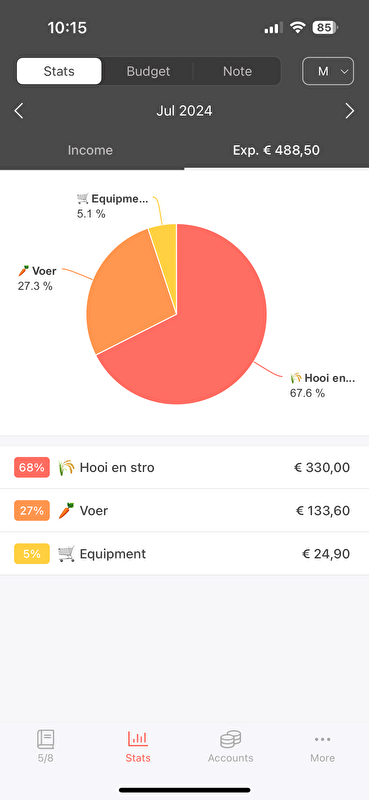Open the More three-dots icon
The image size is (369, 800).
click(323, 739)
